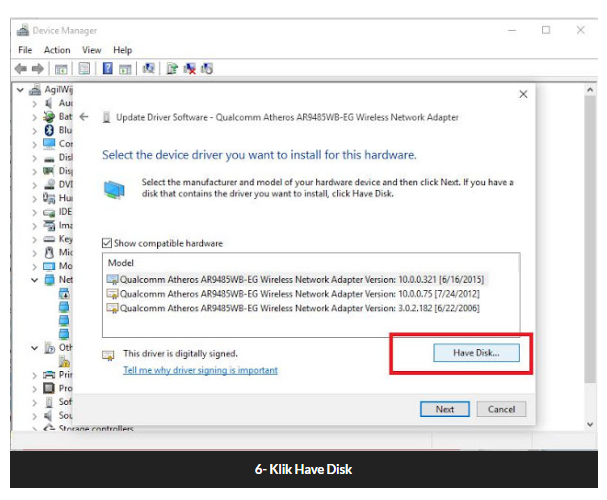Click the Device Manager scrollbar up arrow
The width and height of the screenshot is (607, 500).
pos(590,90)
